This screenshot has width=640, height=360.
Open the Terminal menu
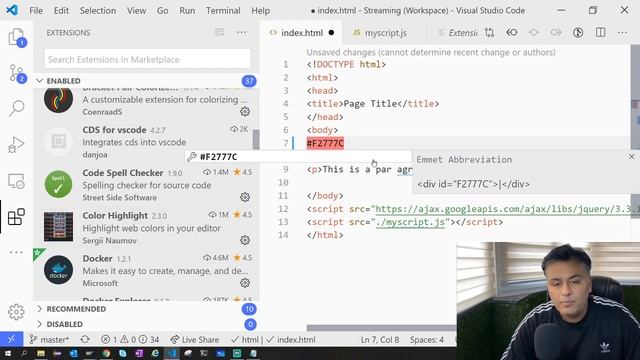click(x=223, y=11)
